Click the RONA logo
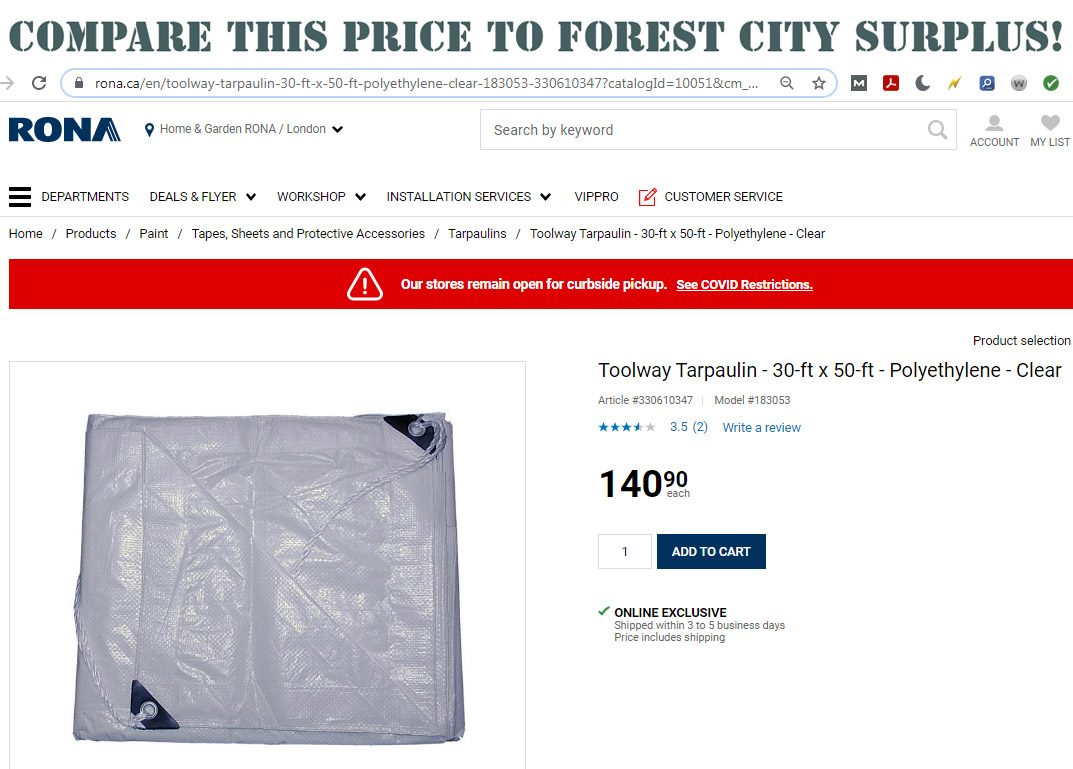Screen dimensions: 1073x769 (63, 128)
